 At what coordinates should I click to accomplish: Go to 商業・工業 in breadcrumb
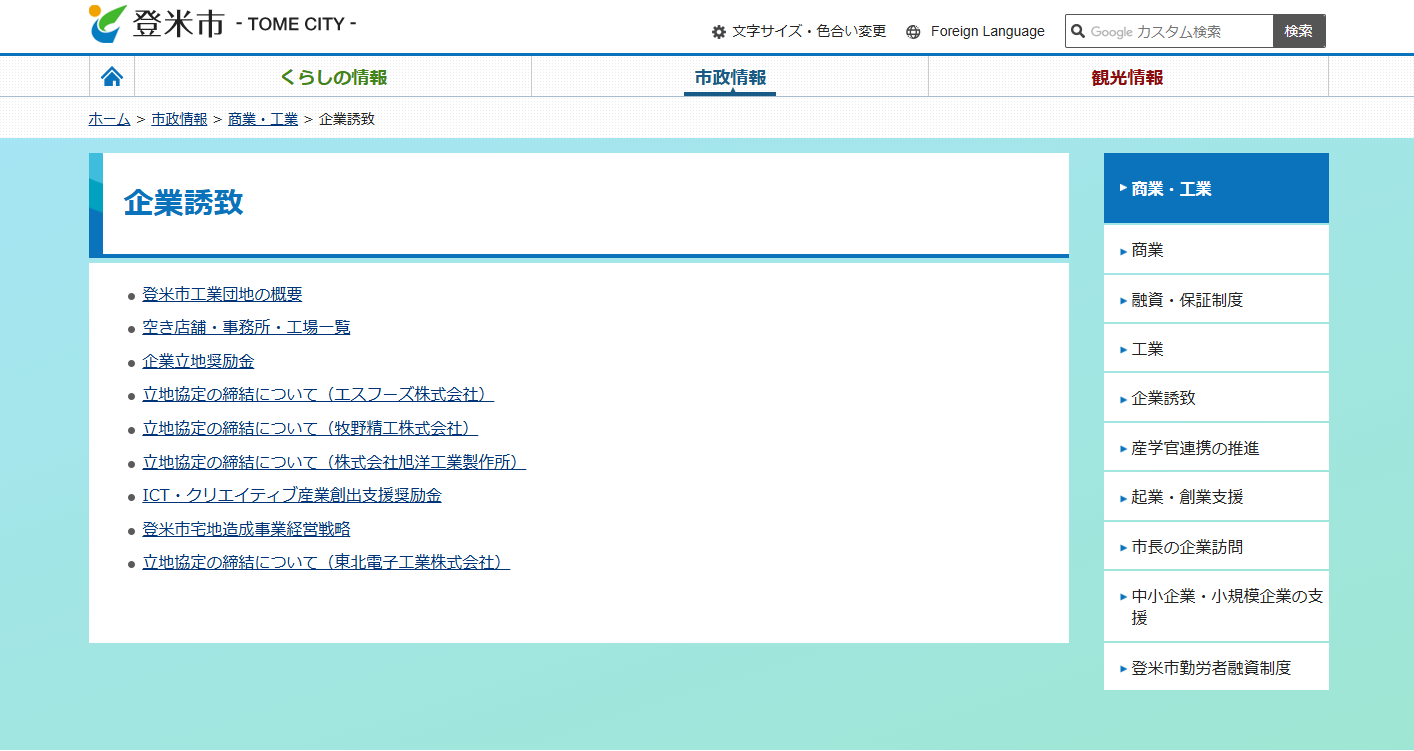pyautogui.click(x=263, y=119)
